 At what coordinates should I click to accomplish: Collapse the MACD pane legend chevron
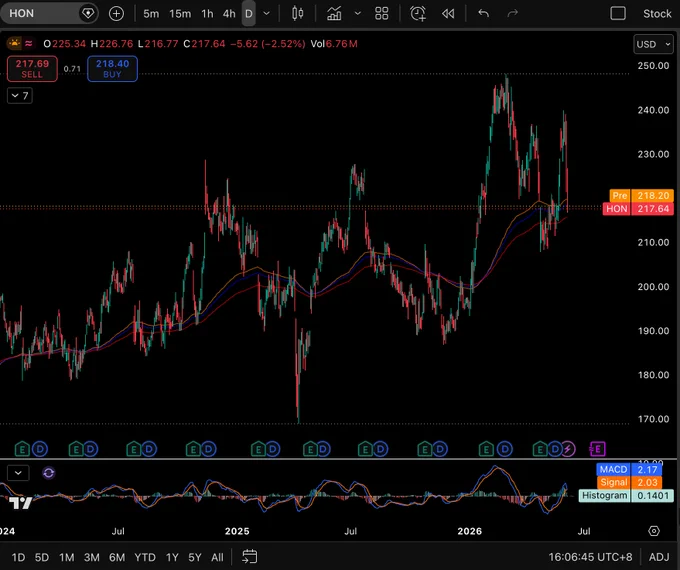pyautogui.click(x=18, y=473)
